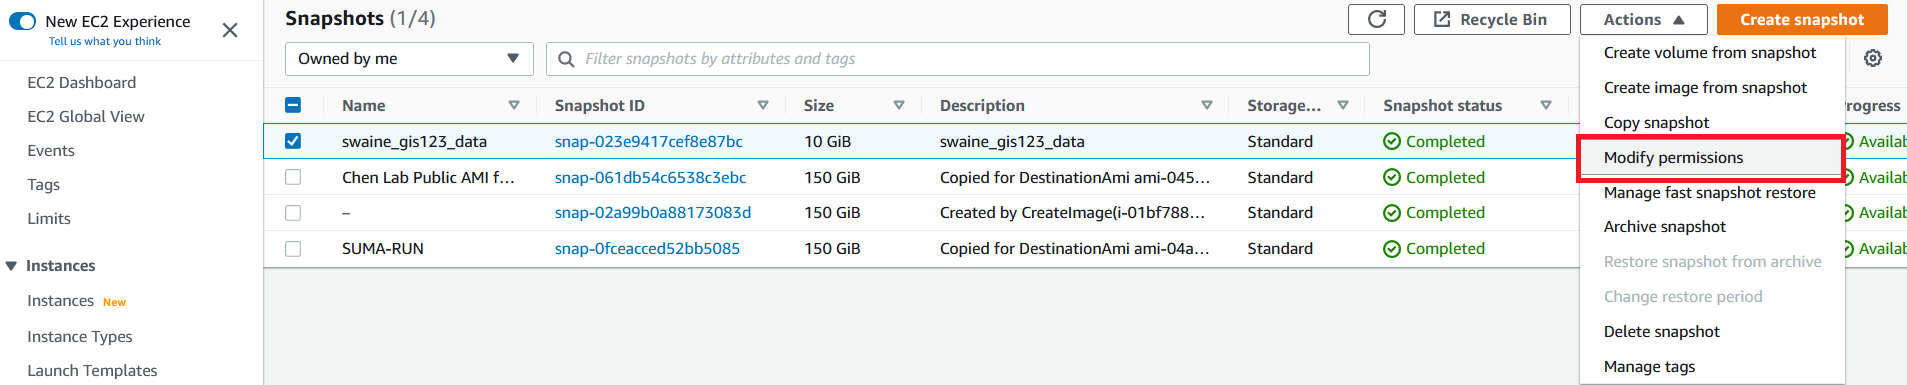Screen dimensions: 1907x385
Task: Close the New EC2 Experience banner
Action: point(230,30)
